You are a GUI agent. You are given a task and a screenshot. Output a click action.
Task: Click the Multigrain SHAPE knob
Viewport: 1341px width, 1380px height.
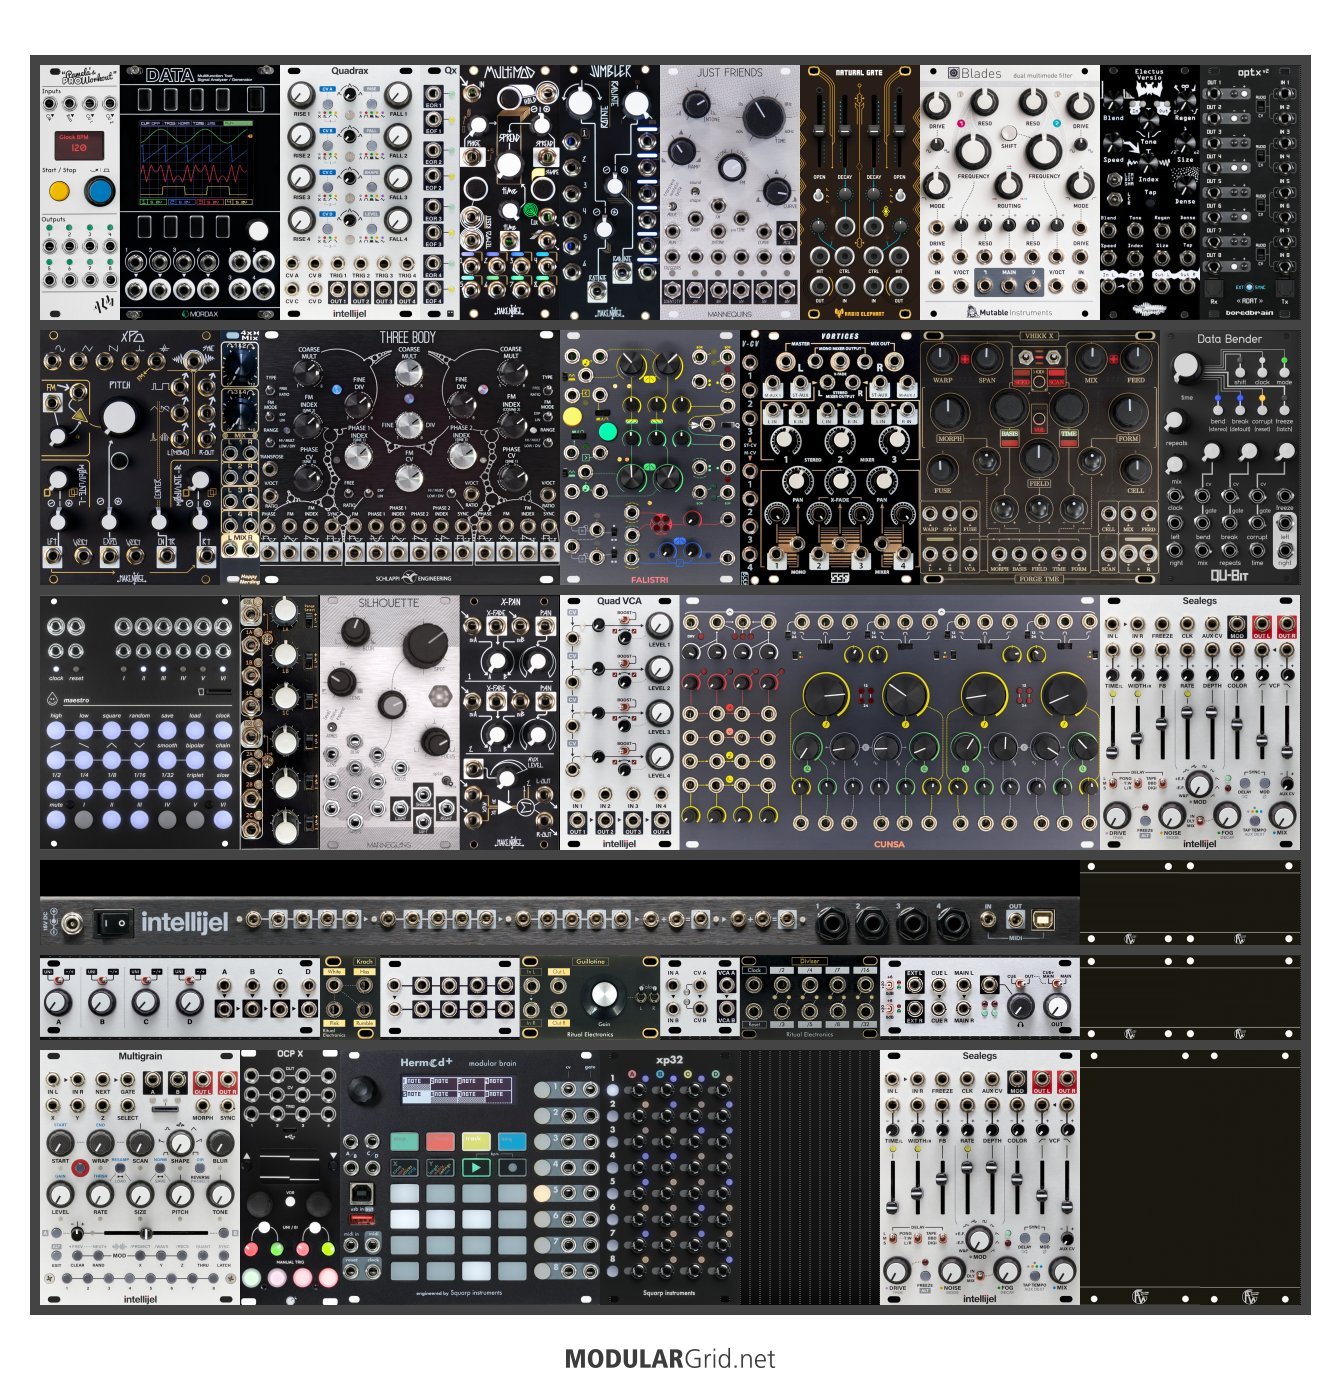180,1142
